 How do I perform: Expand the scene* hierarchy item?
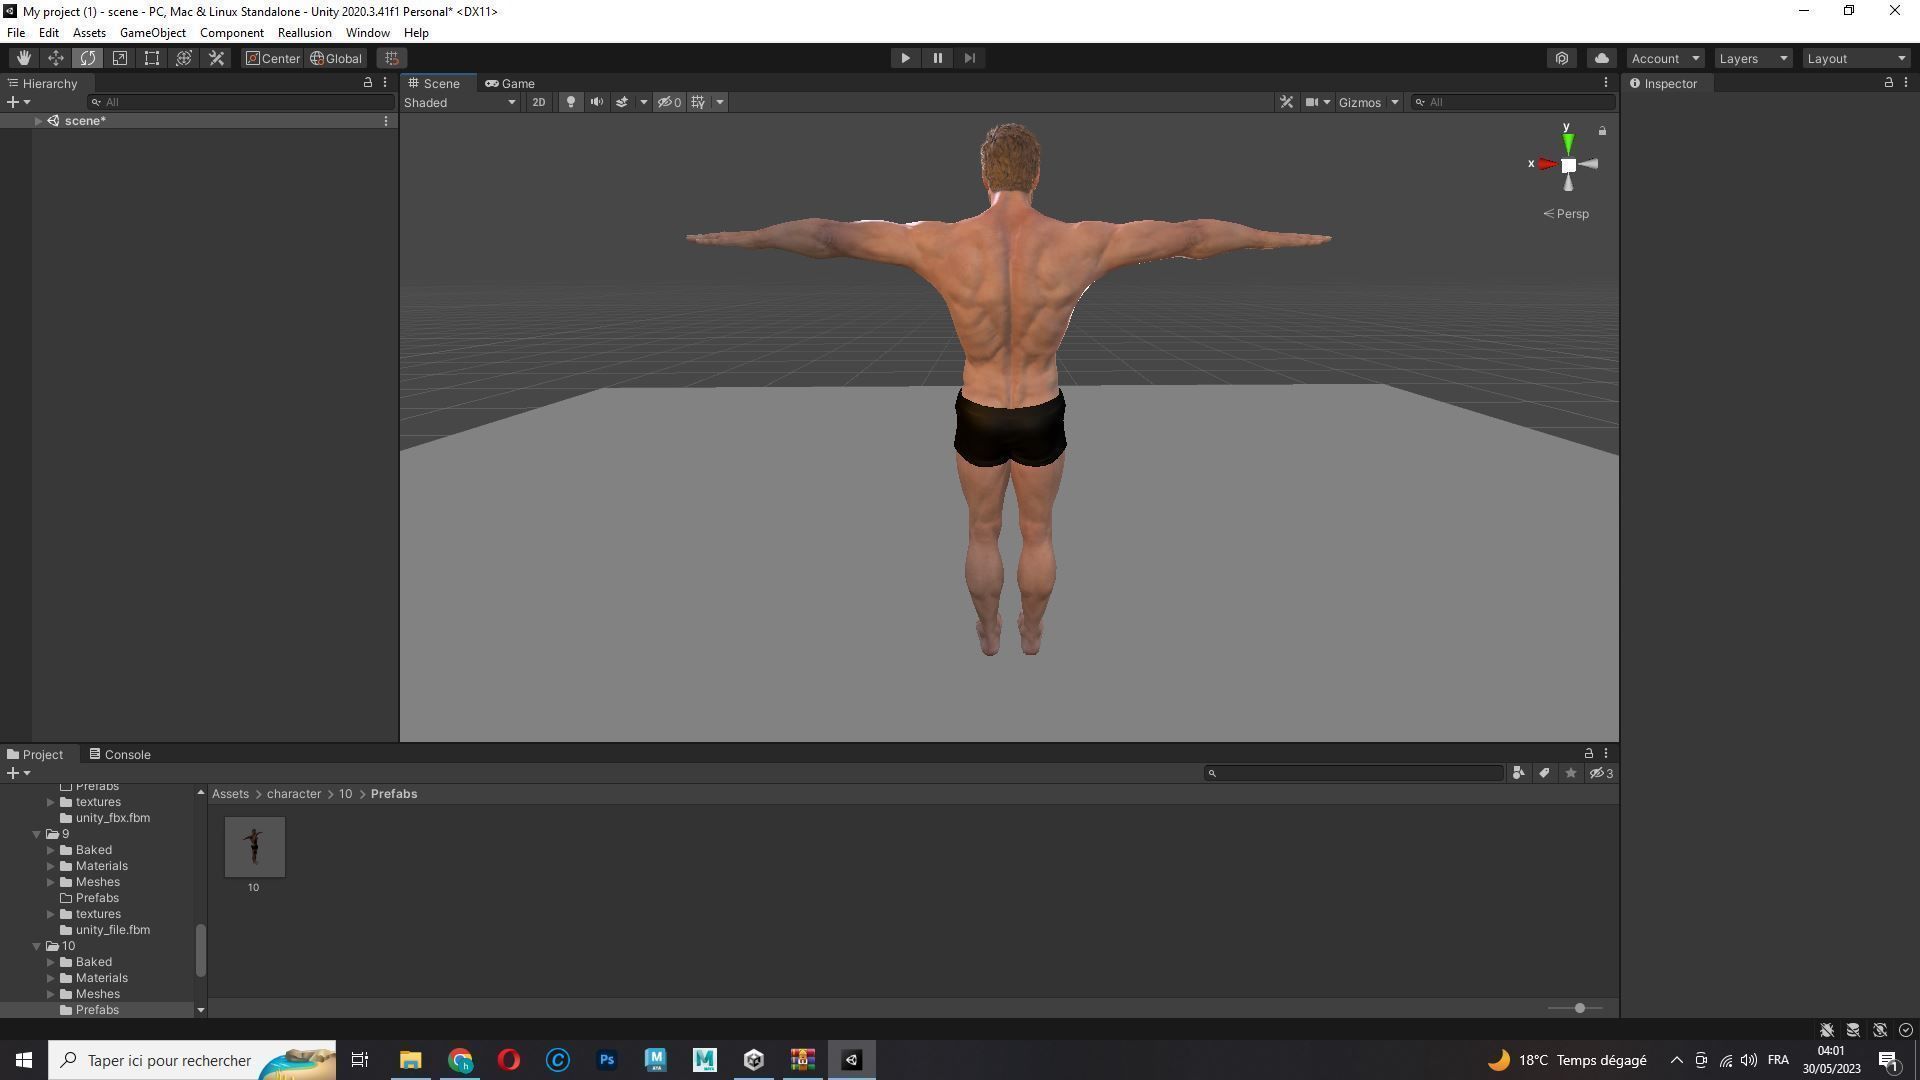[38, 121]
